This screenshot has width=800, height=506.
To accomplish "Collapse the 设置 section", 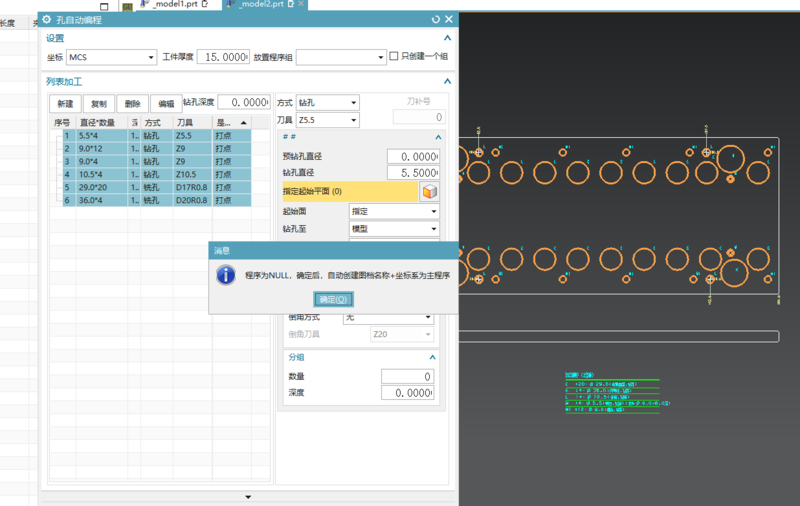I will pyautogui.click(x=447, y=38).
